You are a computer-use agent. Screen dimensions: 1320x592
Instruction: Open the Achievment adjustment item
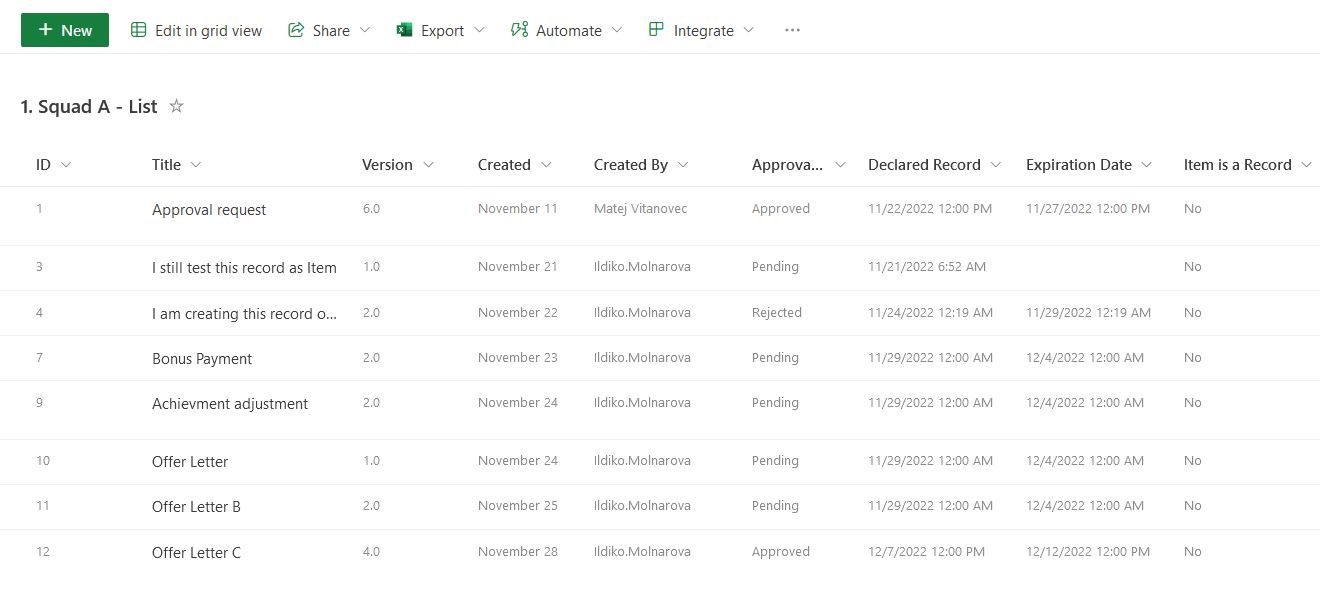pos(230,404)
